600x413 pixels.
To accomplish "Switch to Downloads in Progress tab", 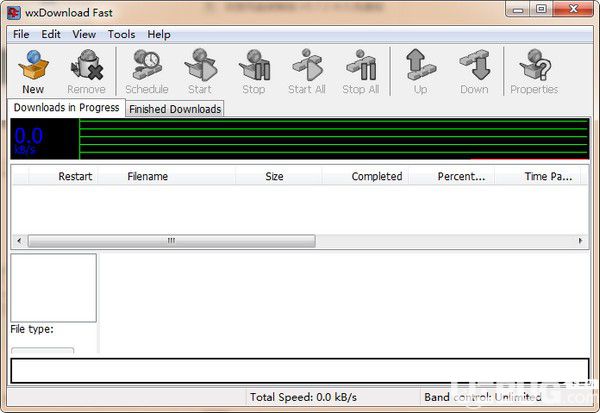I will [x=67, y=108].
